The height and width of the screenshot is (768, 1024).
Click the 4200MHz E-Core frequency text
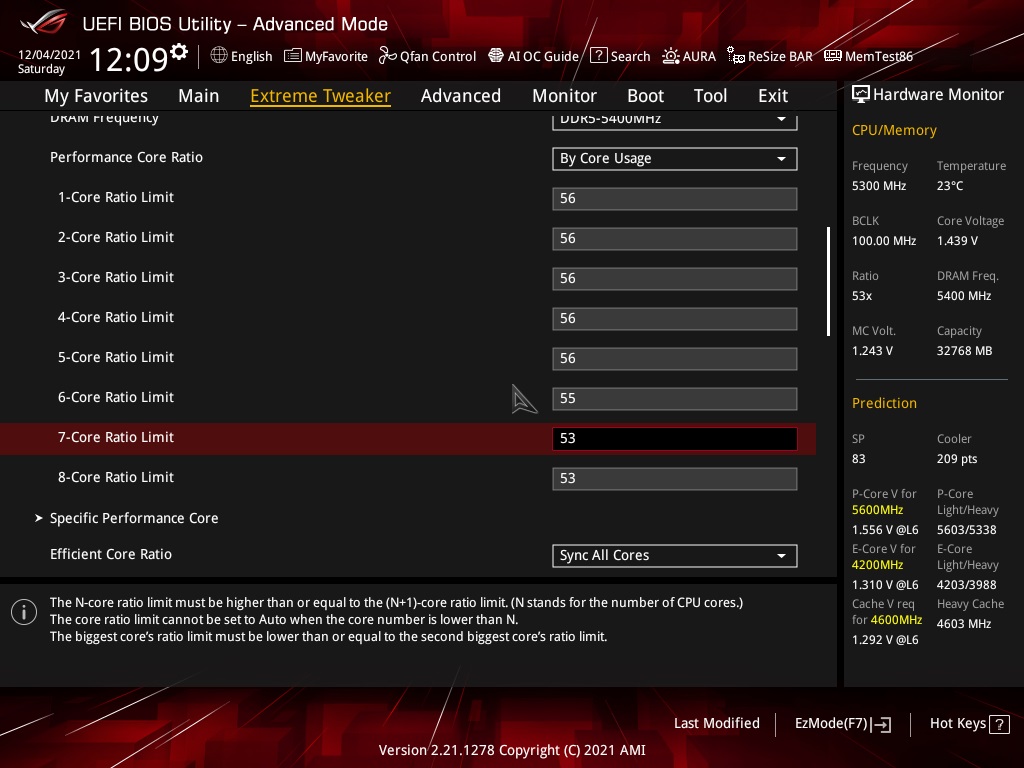(877, 565)
